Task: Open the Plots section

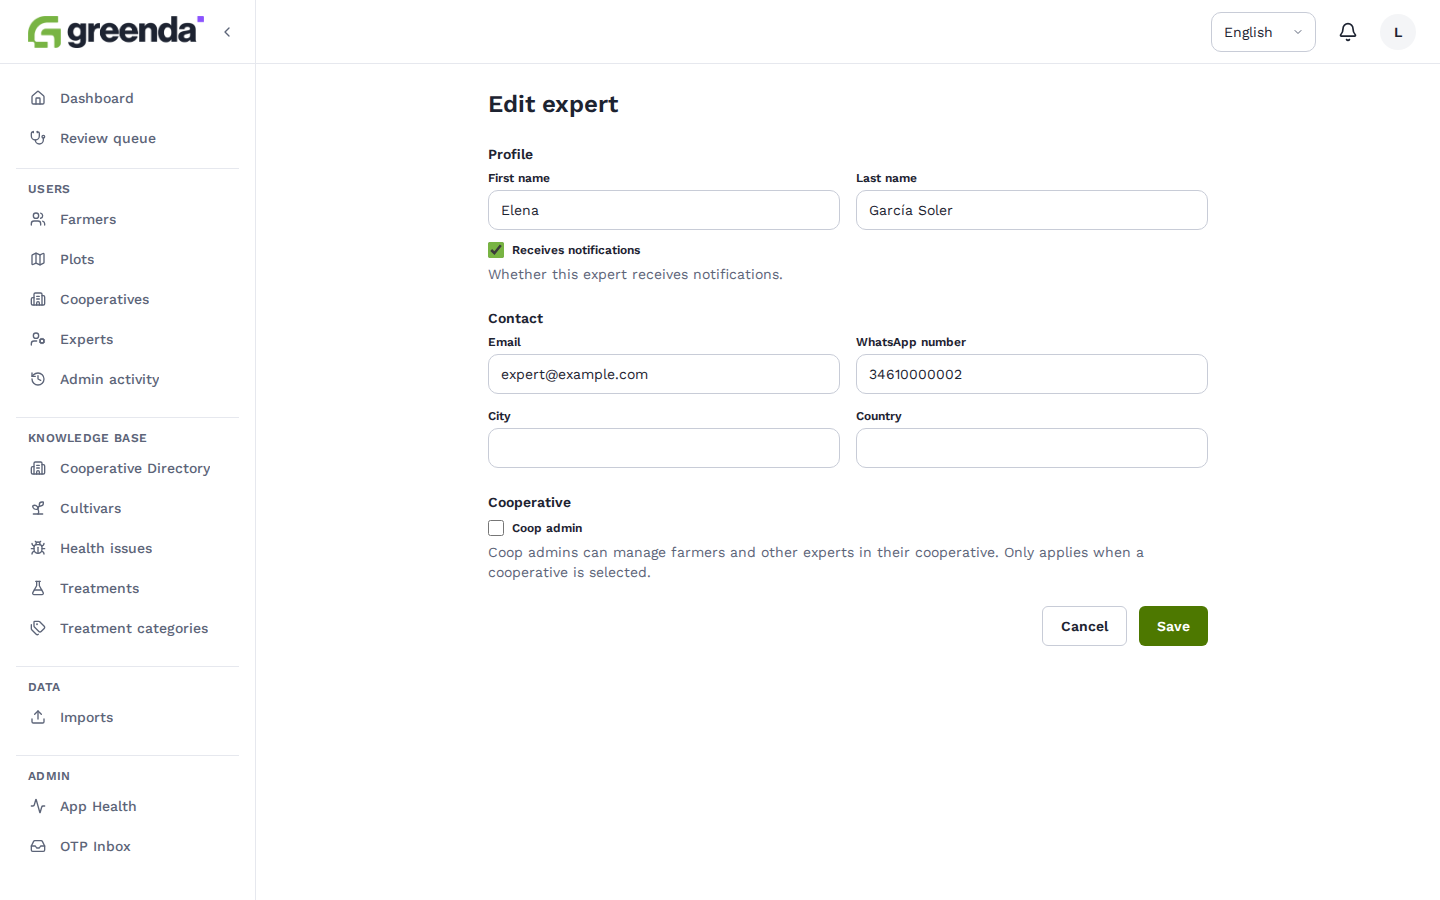Action: pos(127,259)
